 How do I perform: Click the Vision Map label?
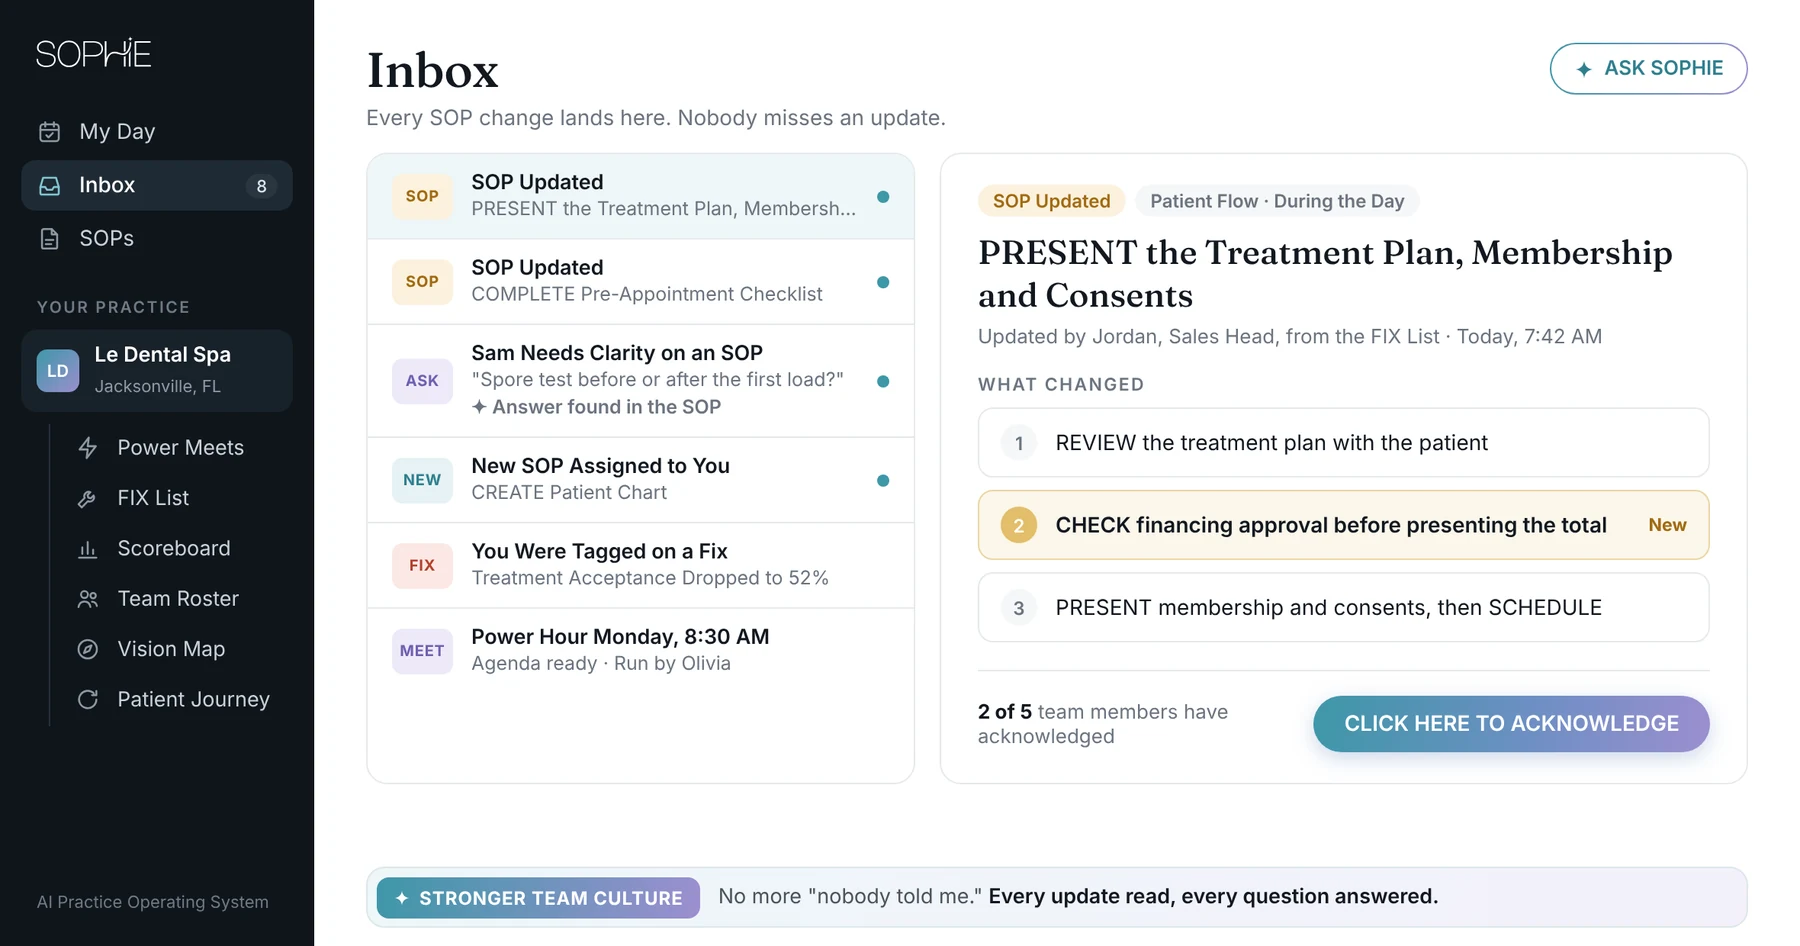coord(171,649)
